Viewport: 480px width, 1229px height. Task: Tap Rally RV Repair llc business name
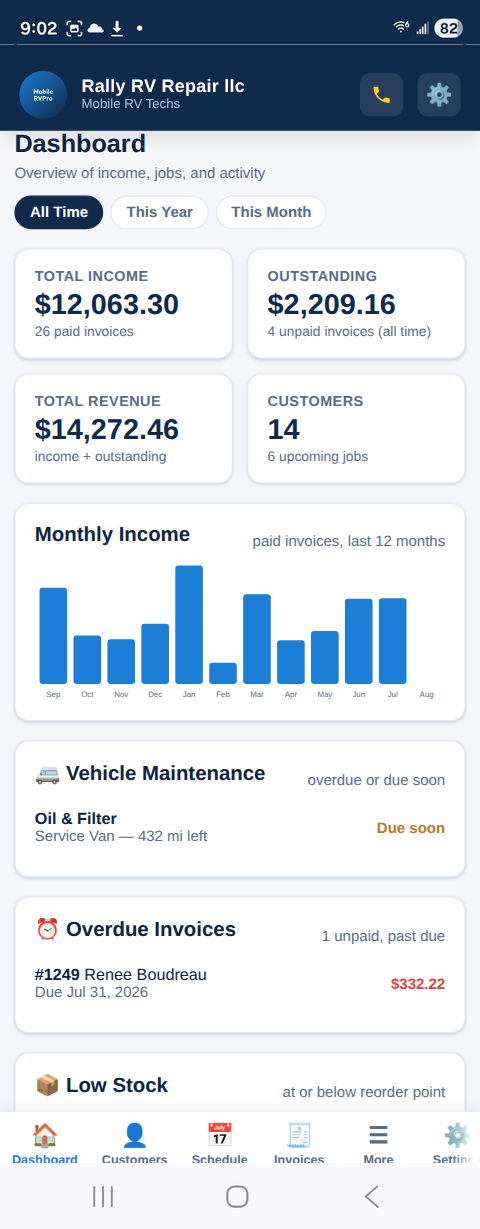[x=163, y=86]
